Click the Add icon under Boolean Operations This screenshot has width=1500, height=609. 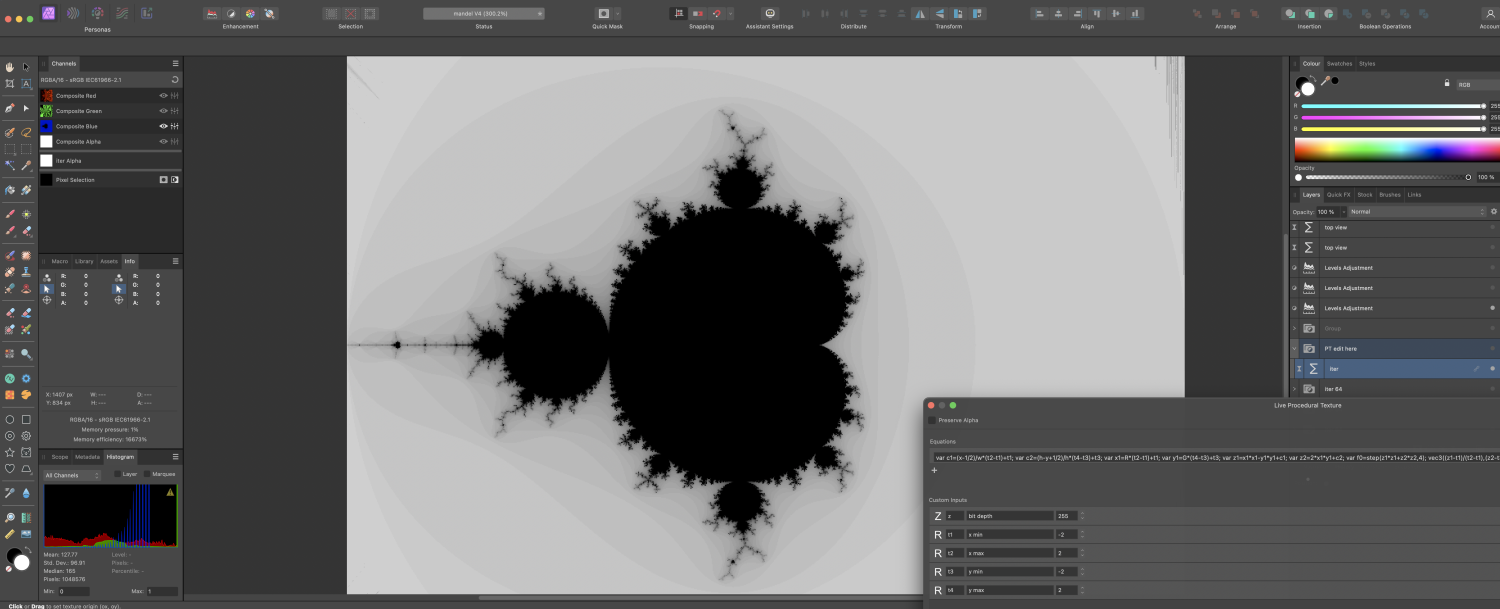coord(1347,13)
